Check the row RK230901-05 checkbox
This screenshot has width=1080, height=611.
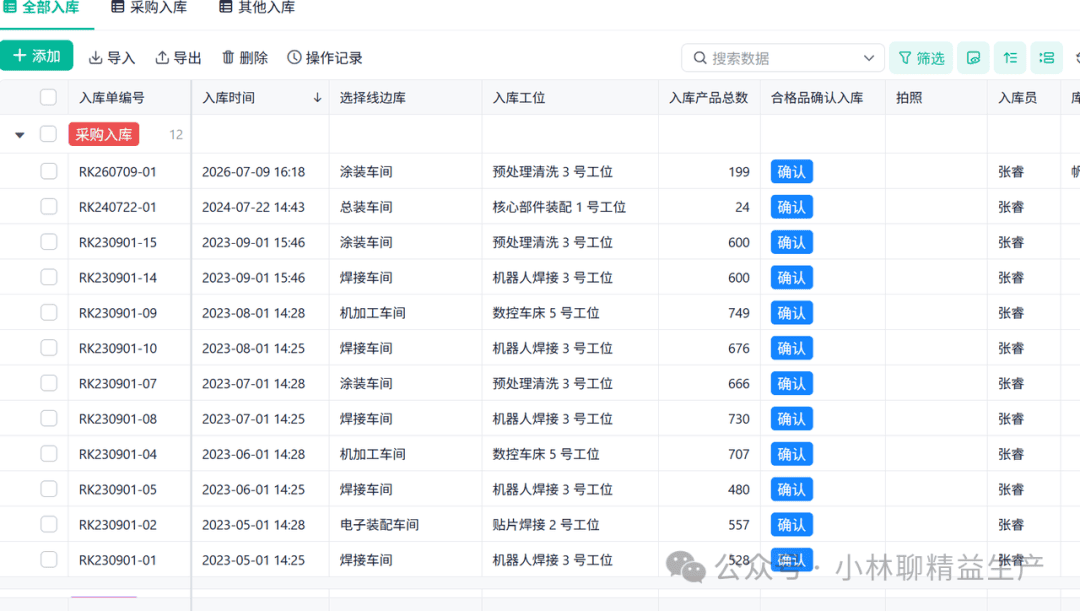pos(48,488)
